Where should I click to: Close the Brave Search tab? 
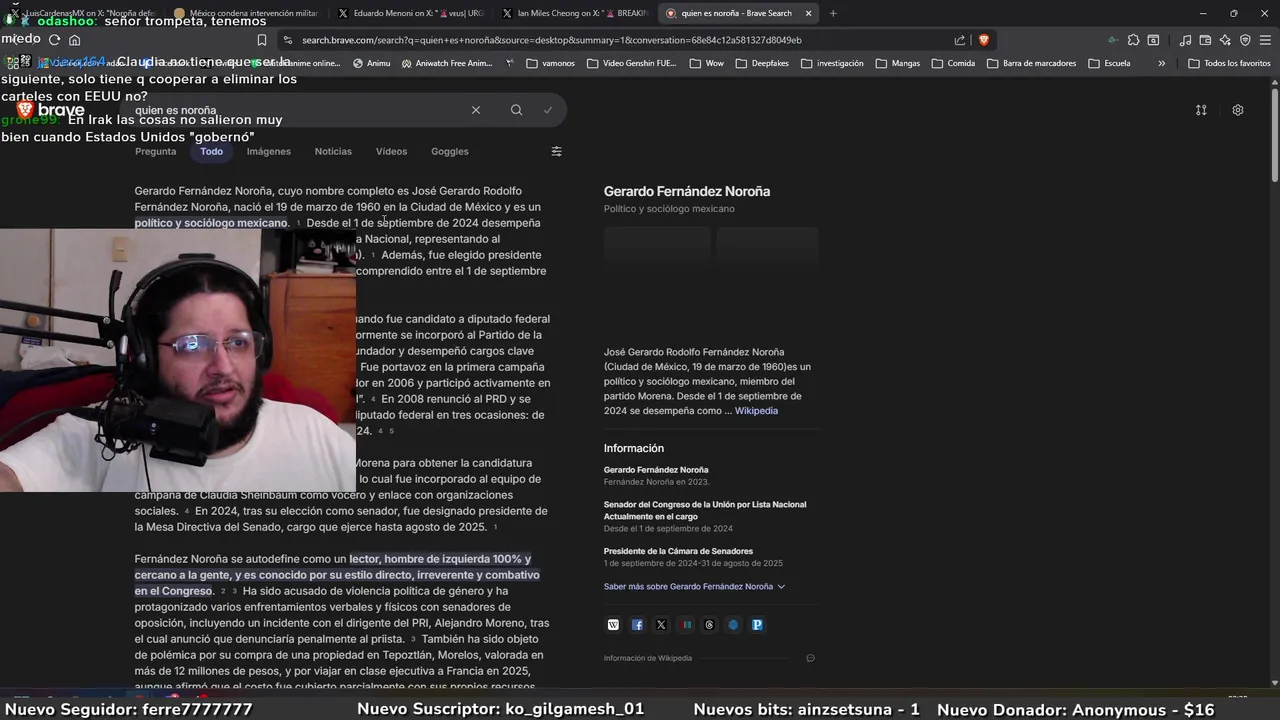(808, 13)
